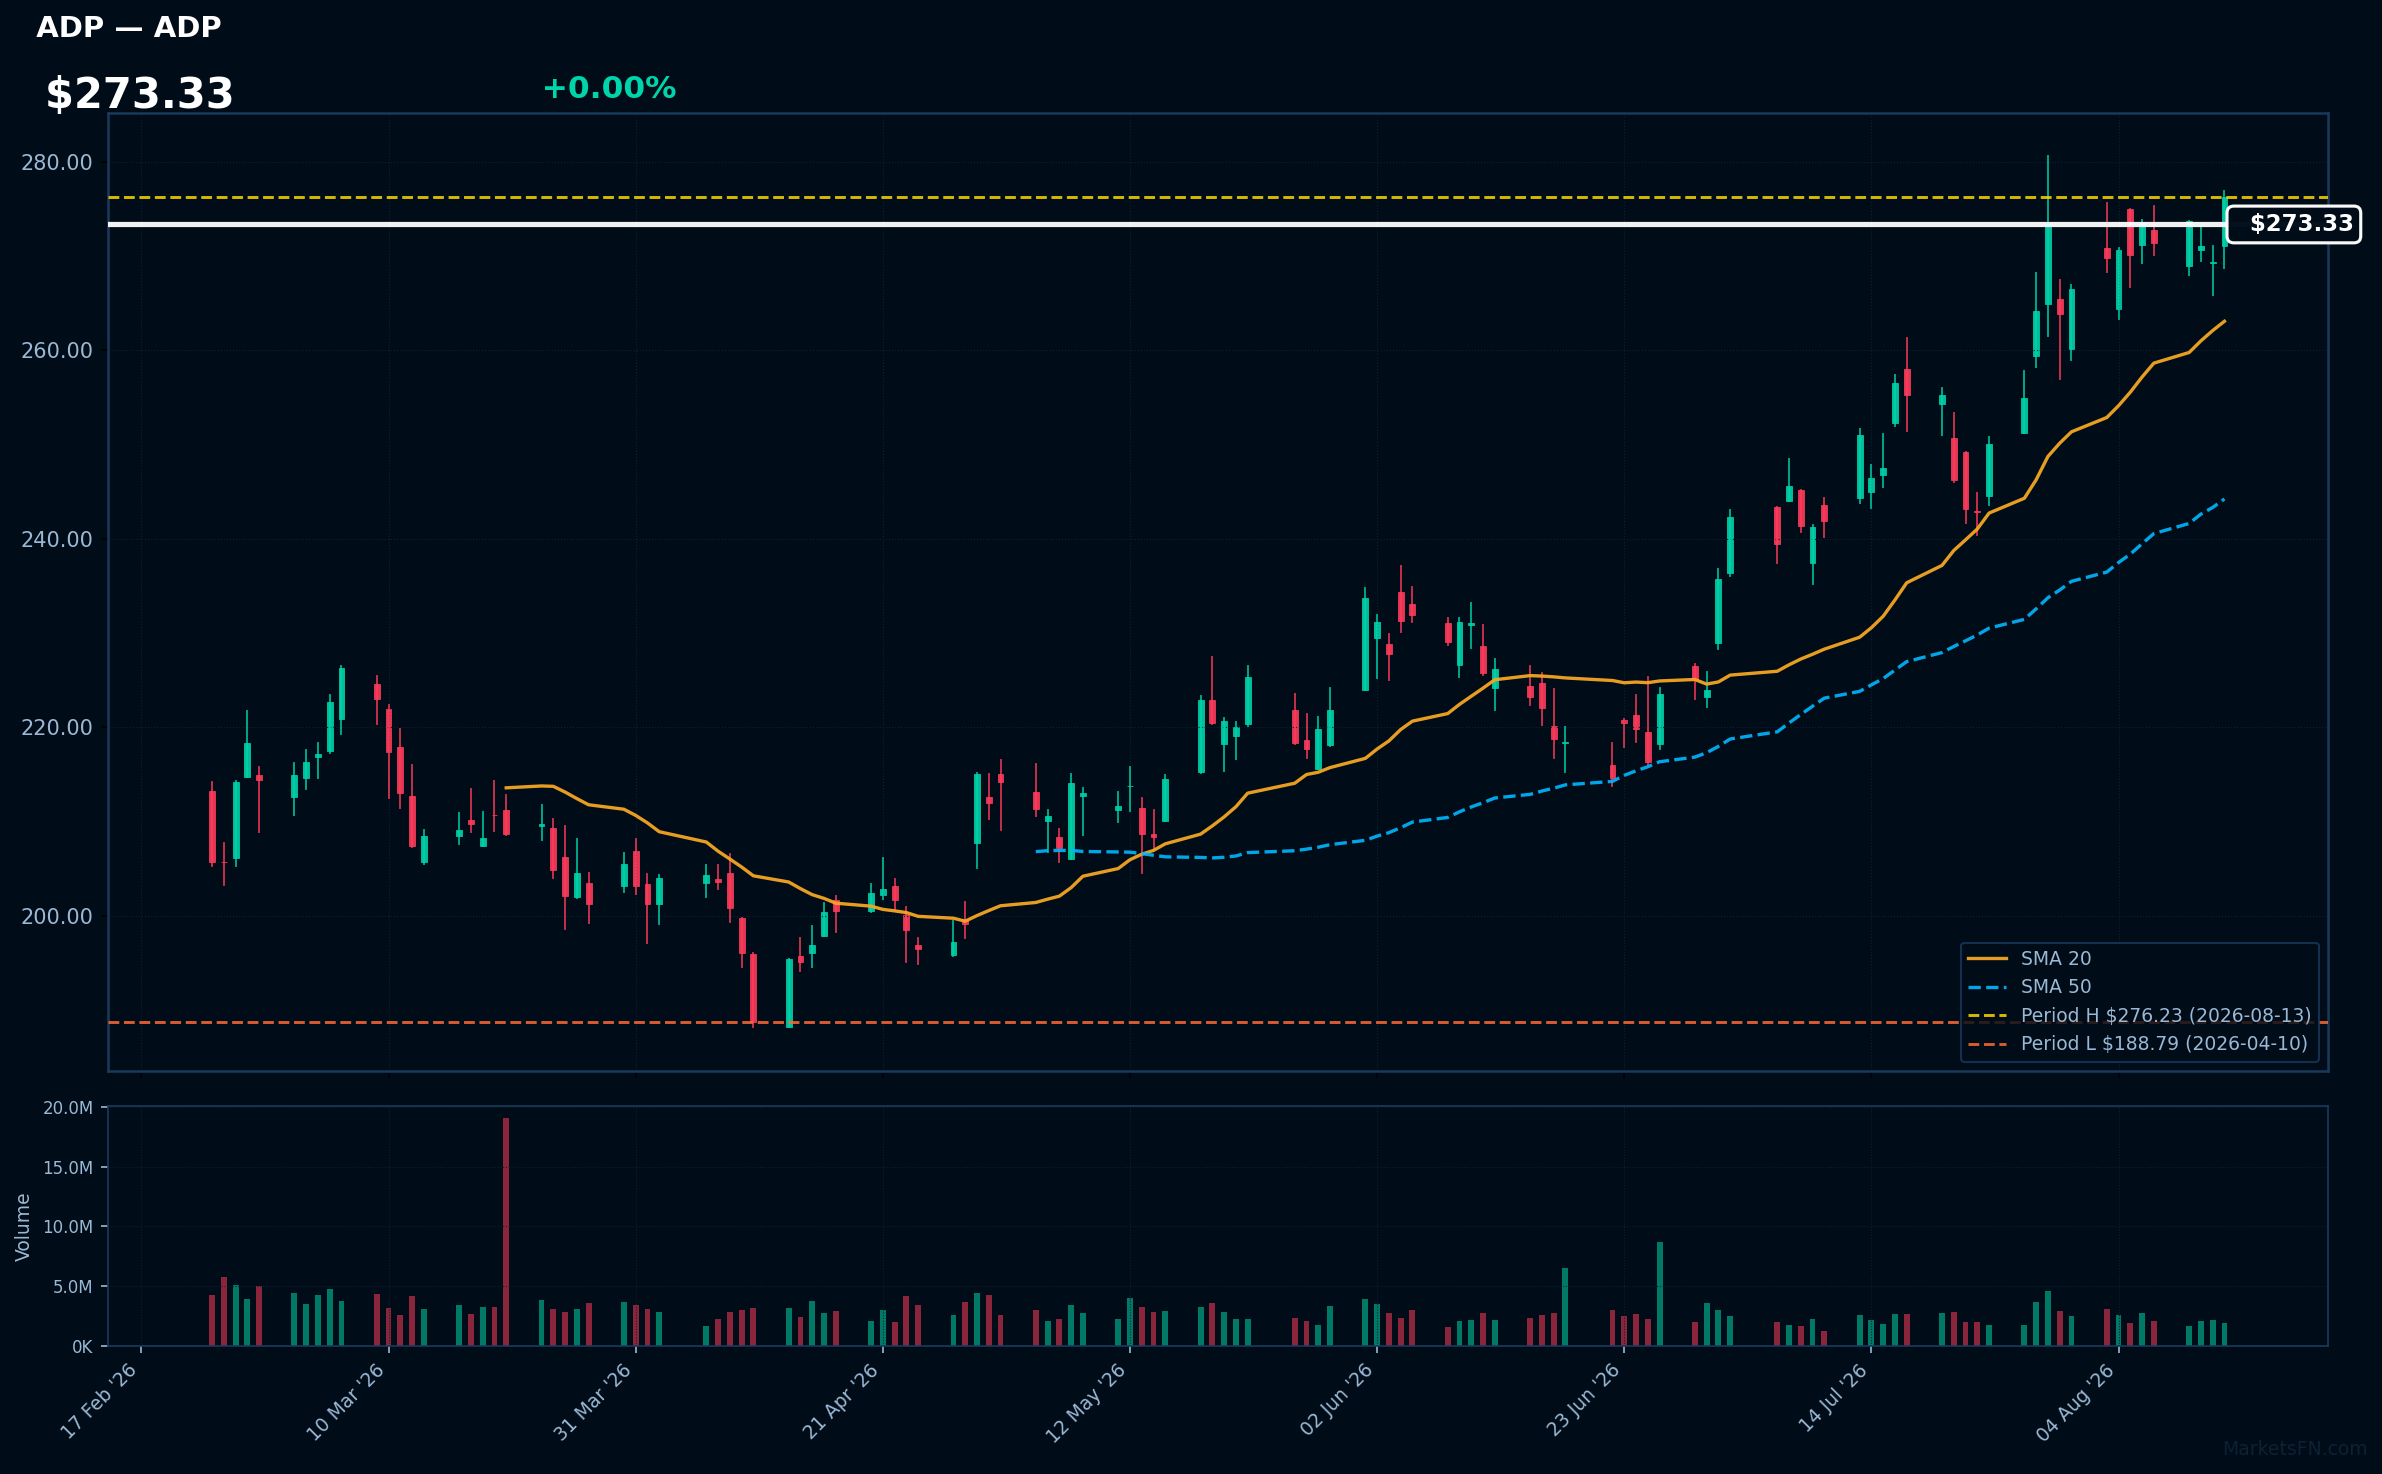This screenshot has width=2382, height=1474.
Task: Click the 280.00 price axis label
Action: point(57,162)
